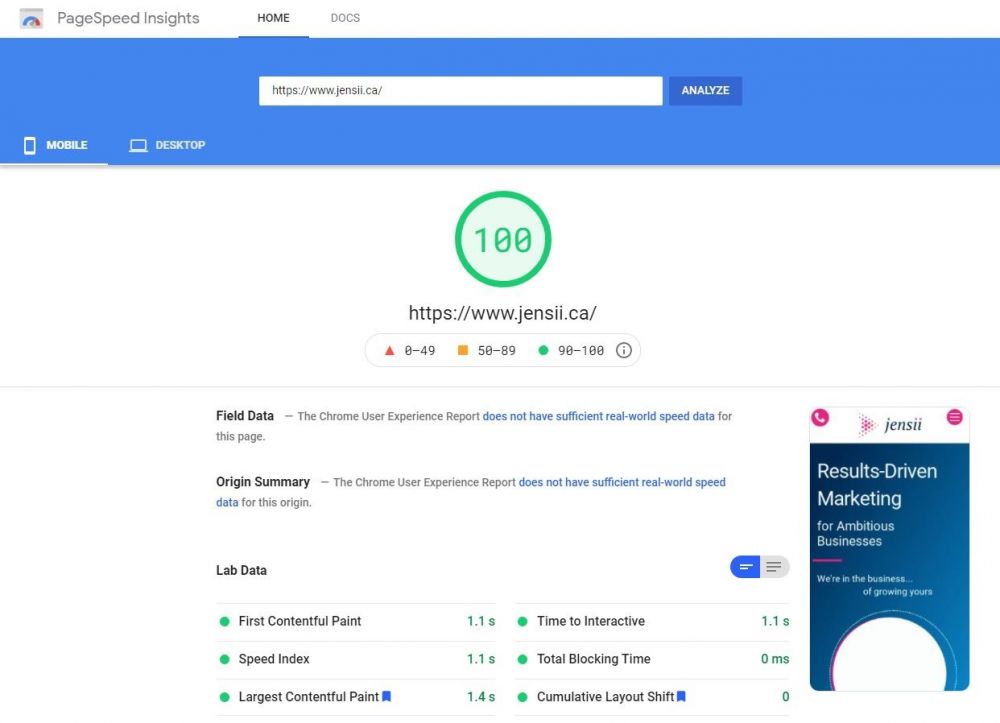
Task: Open Origin Summary insufficient speed data link
Action: [621, 482]
